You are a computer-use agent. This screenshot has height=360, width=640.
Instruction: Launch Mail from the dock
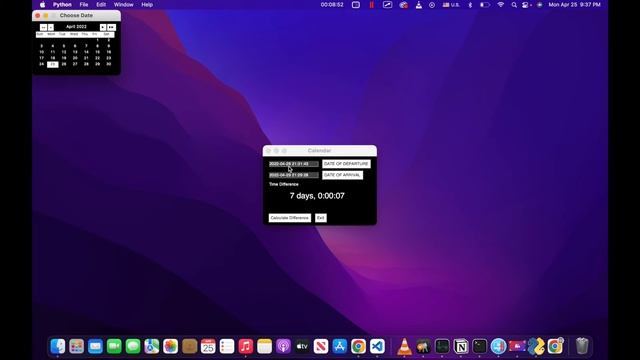coord(95,346)
